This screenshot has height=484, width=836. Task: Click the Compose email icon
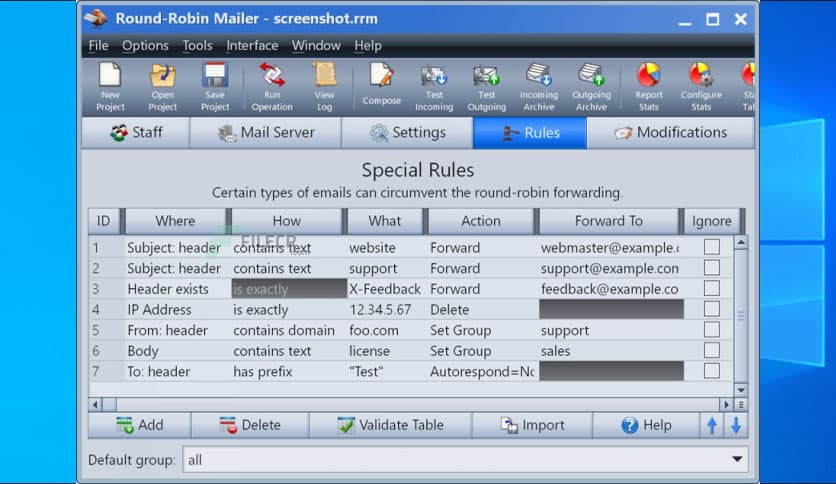click(381, 78)
